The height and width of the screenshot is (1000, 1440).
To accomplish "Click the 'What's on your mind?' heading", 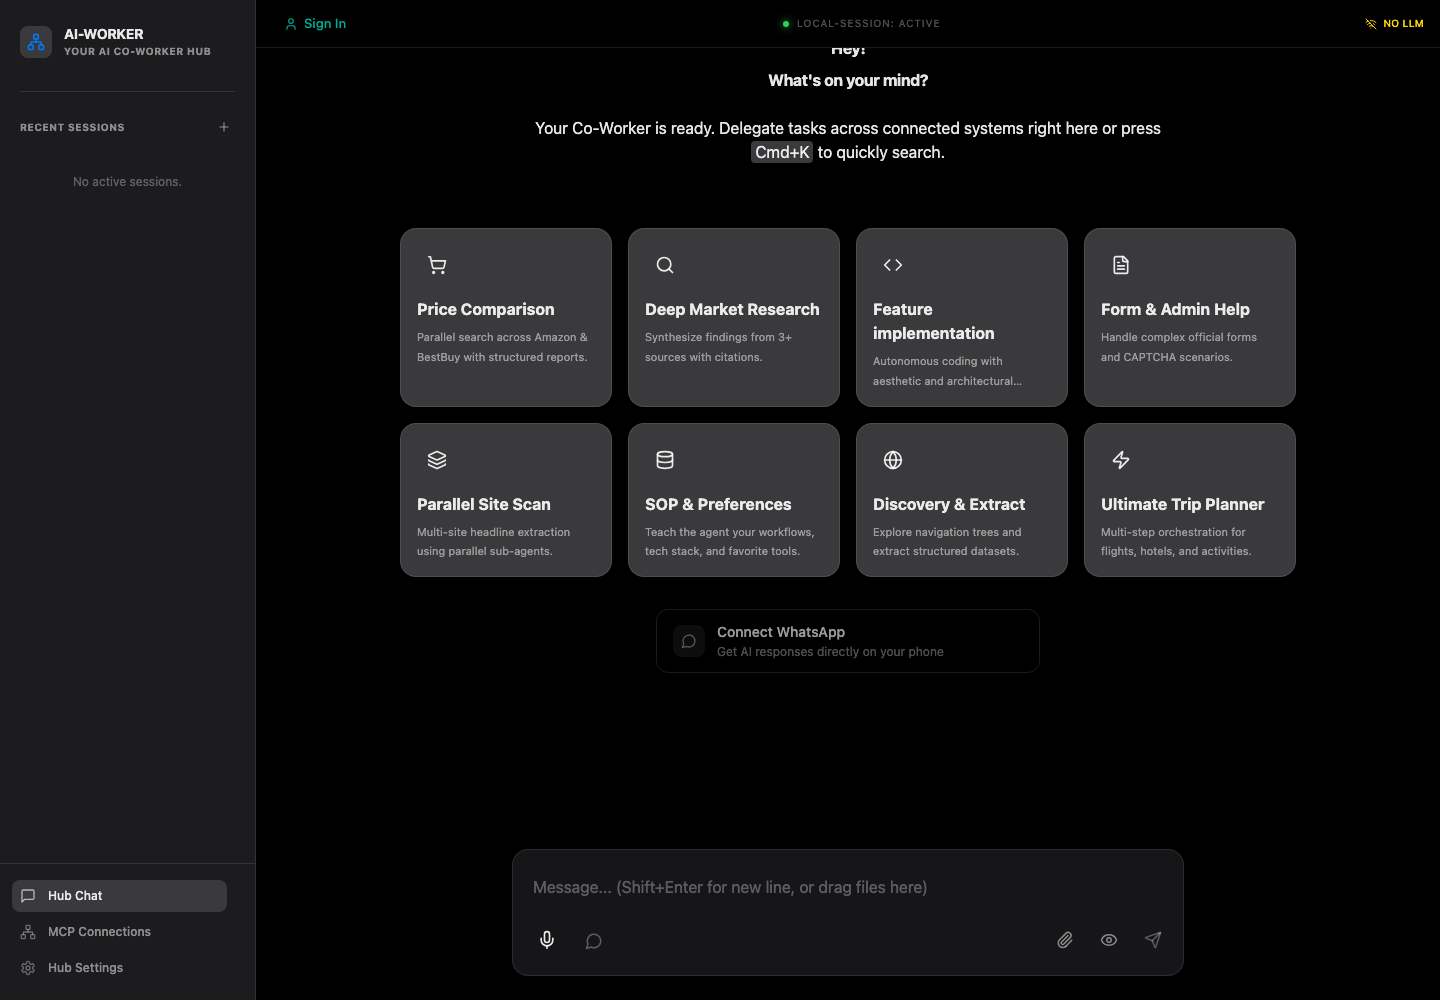I will pyautogui.click(x=848, y=80).
